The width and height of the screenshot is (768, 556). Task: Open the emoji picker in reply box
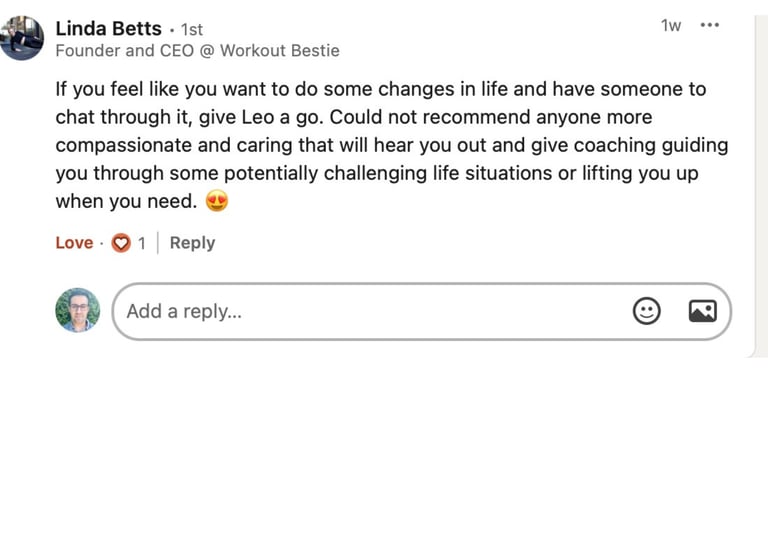coord(647,311)
